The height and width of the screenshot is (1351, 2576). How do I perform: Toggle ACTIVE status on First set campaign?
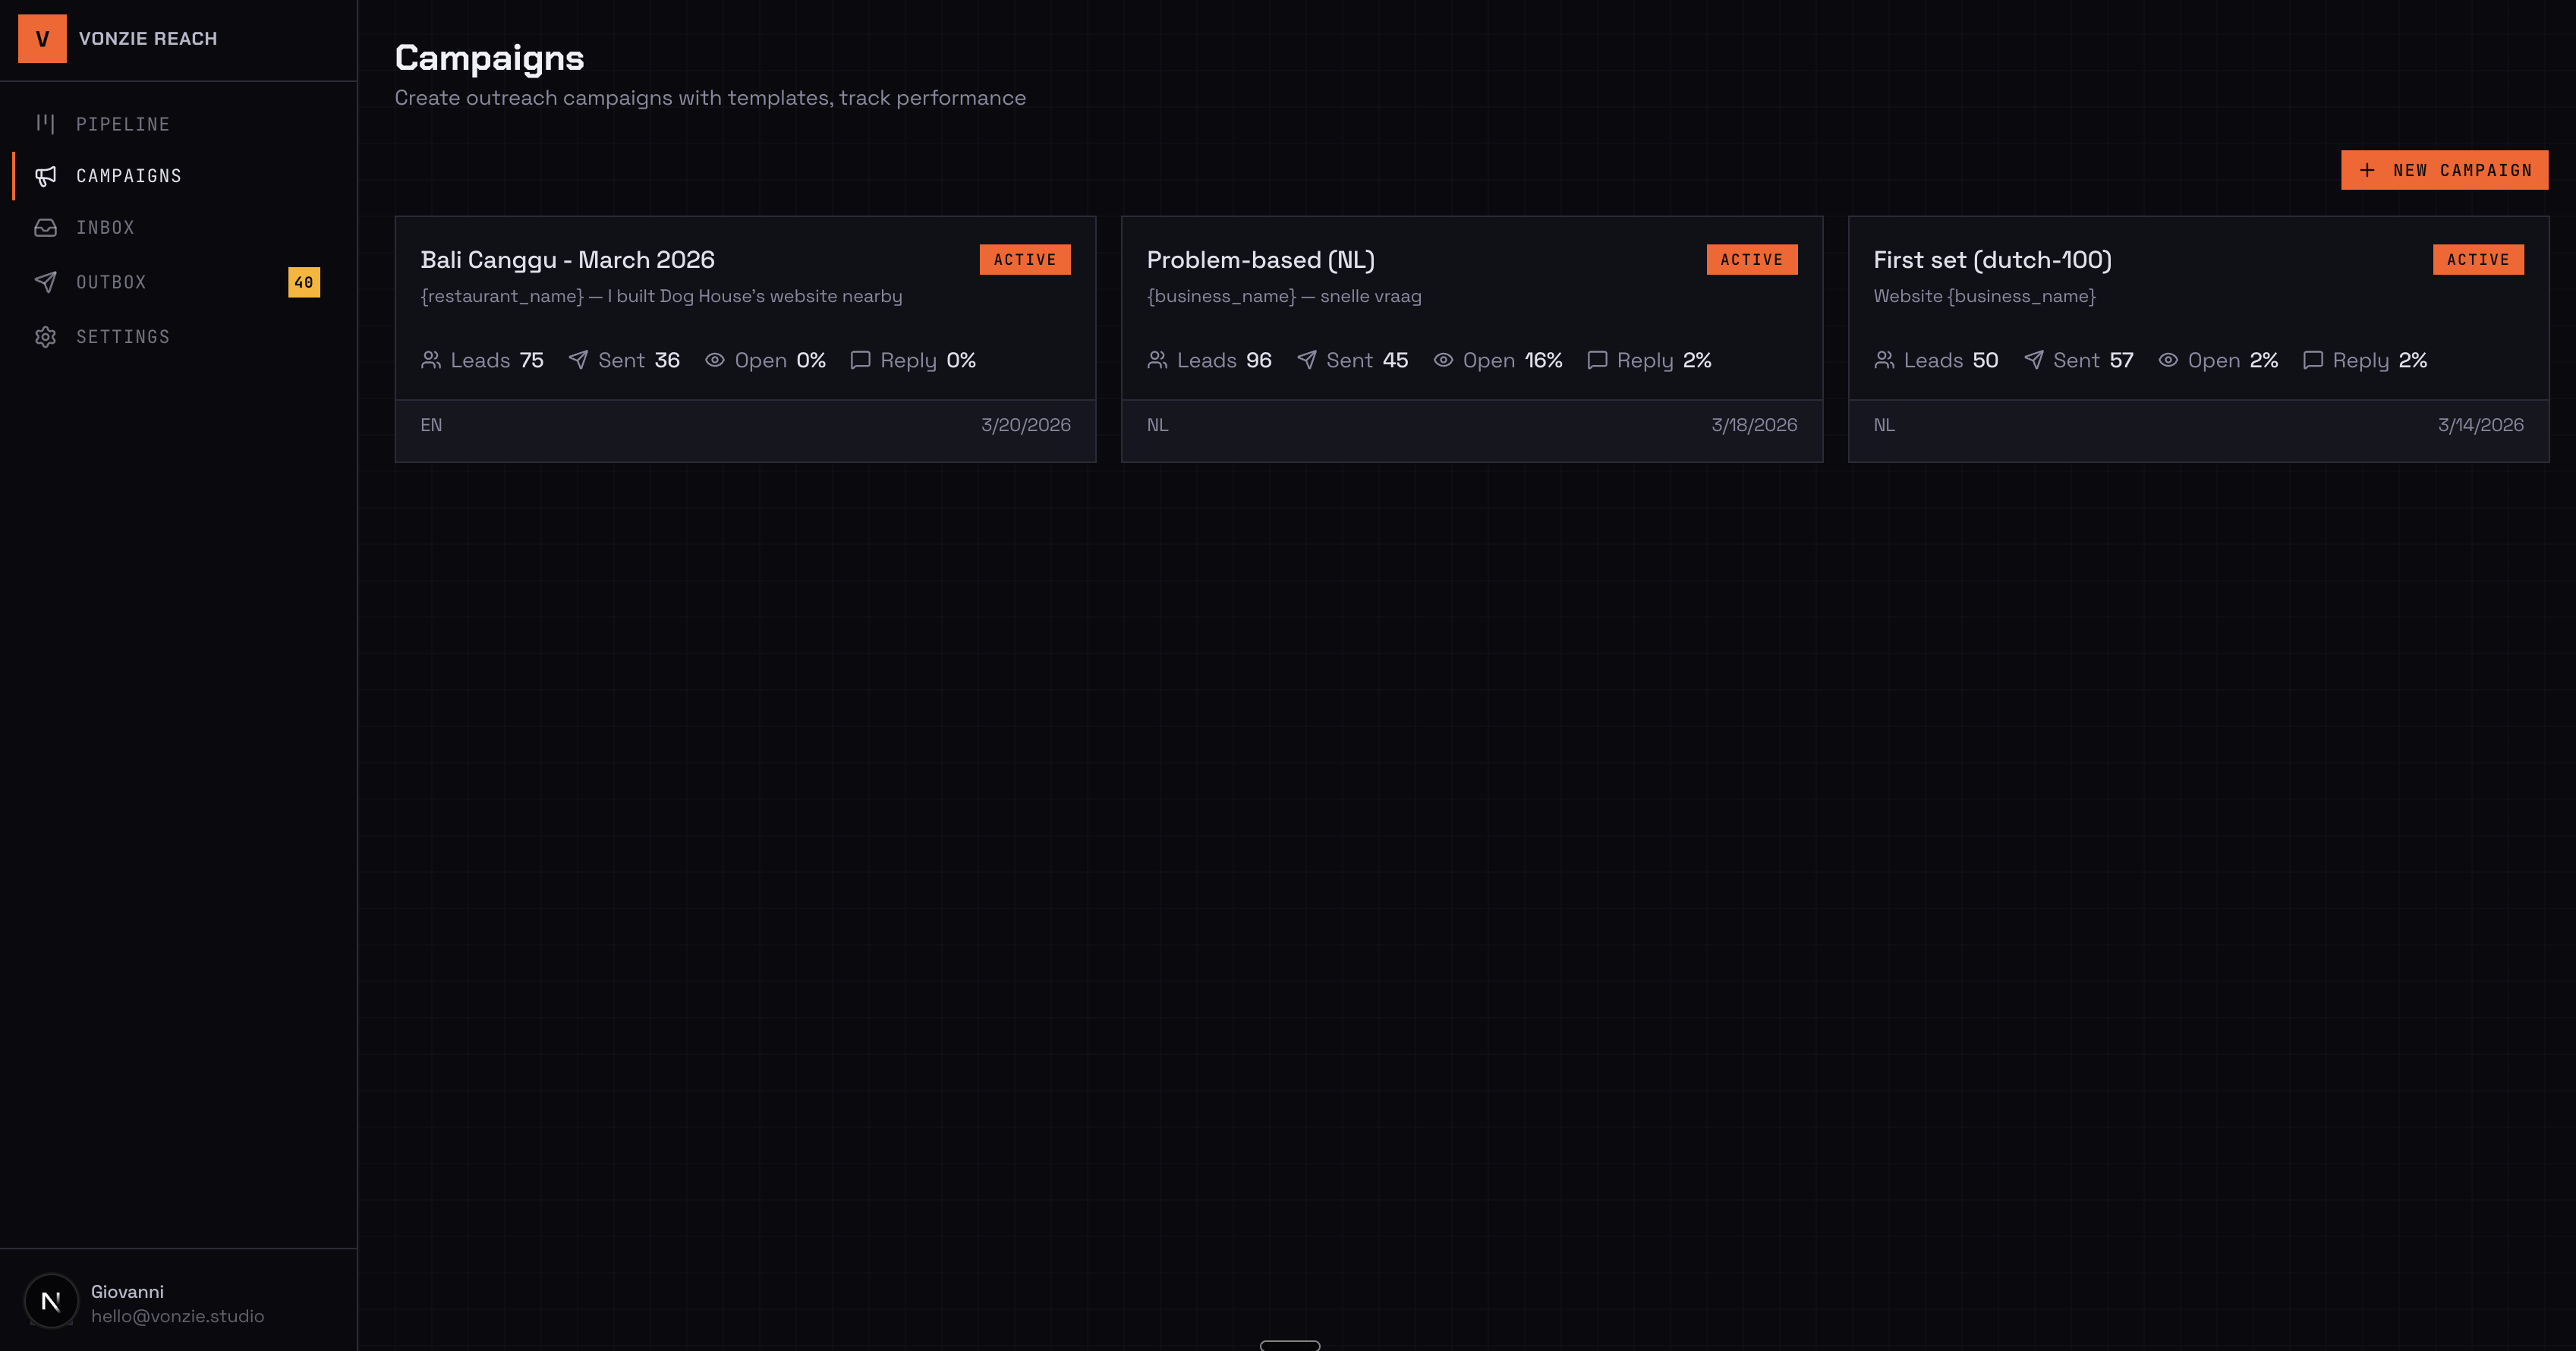click(x=2478, y=259)
